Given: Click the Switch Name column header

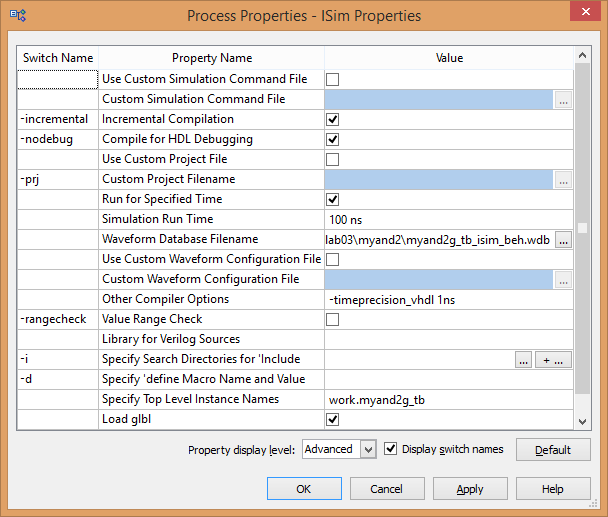Looking at the screenshot, I should click(x=58, y=58).
